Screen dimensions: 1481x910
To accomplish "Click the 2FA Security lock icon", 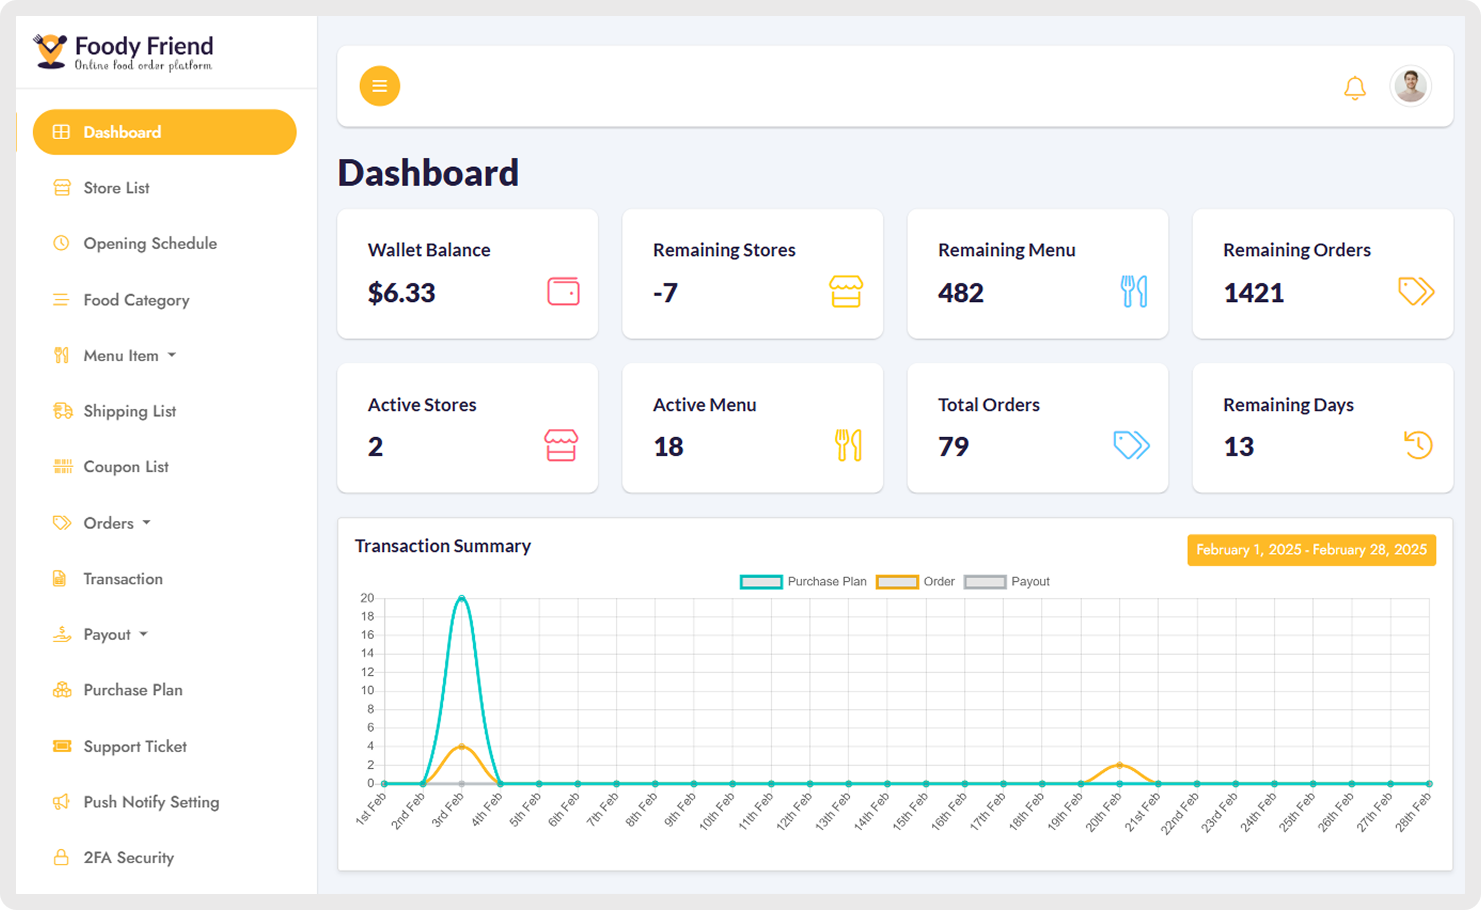I will (61, 858).
